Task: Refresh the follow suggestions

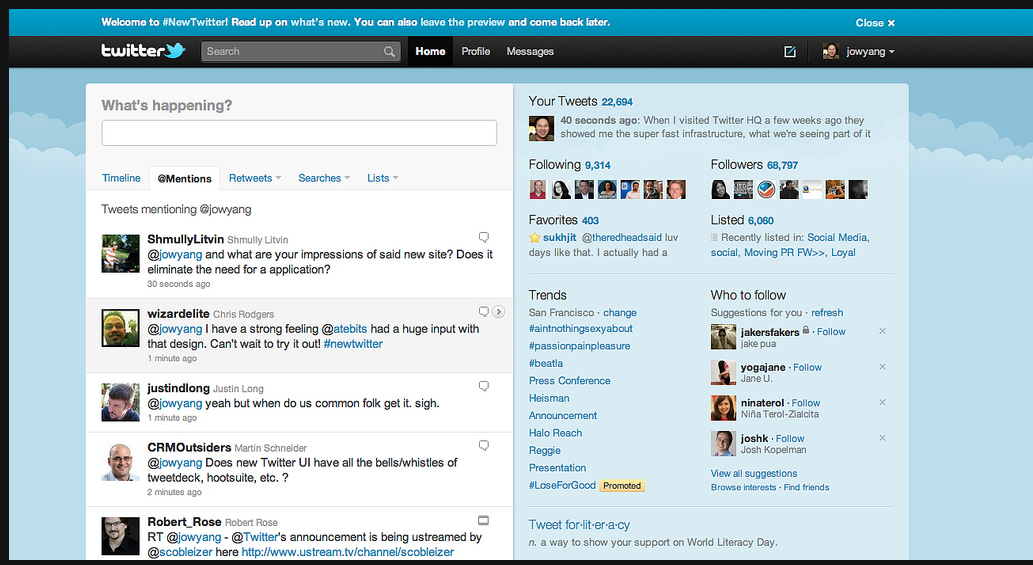Action: coord(827,313)
